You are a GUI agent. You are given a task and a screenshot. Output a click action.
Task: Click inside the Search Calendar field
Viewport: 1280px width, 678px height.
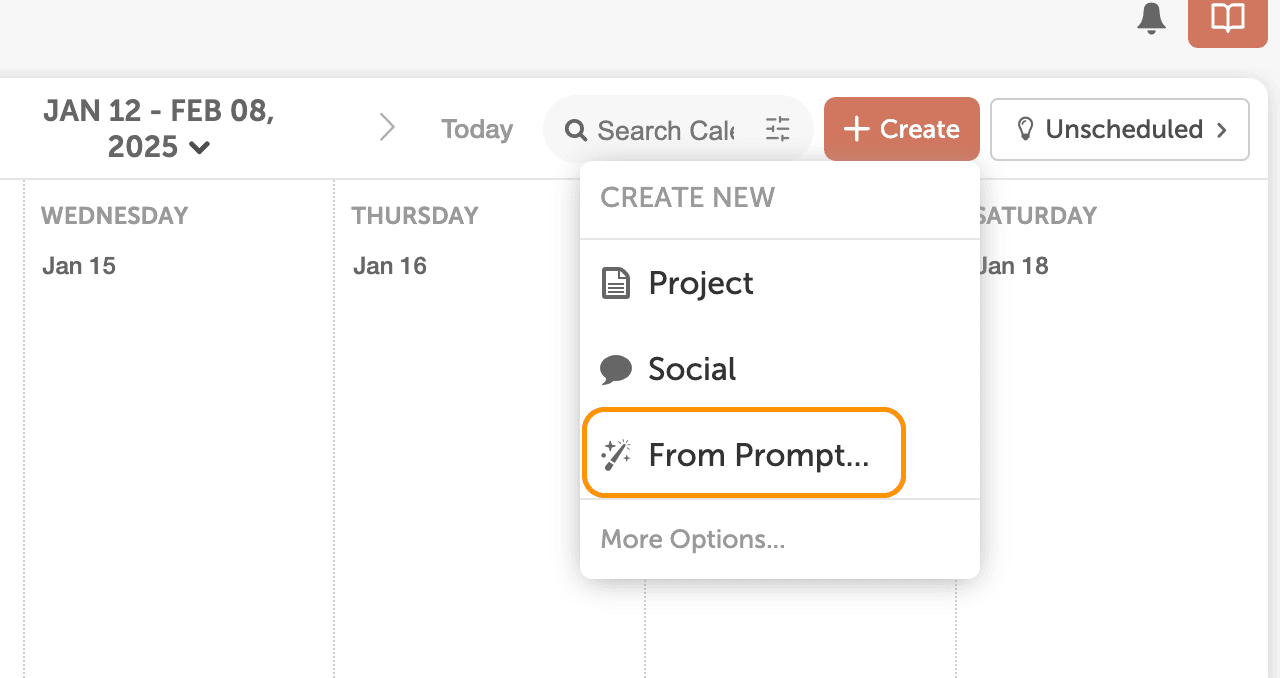665,129
